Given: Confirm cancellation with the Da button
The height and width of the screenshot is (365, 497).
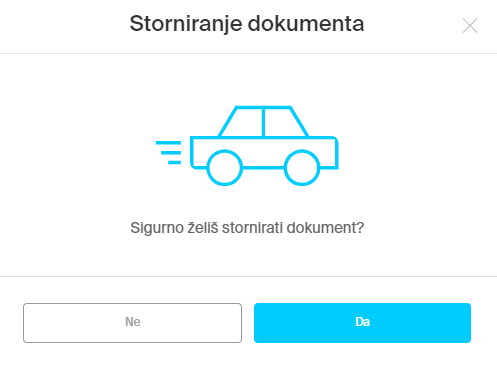Looking at the screenshot, I should 362,323.
